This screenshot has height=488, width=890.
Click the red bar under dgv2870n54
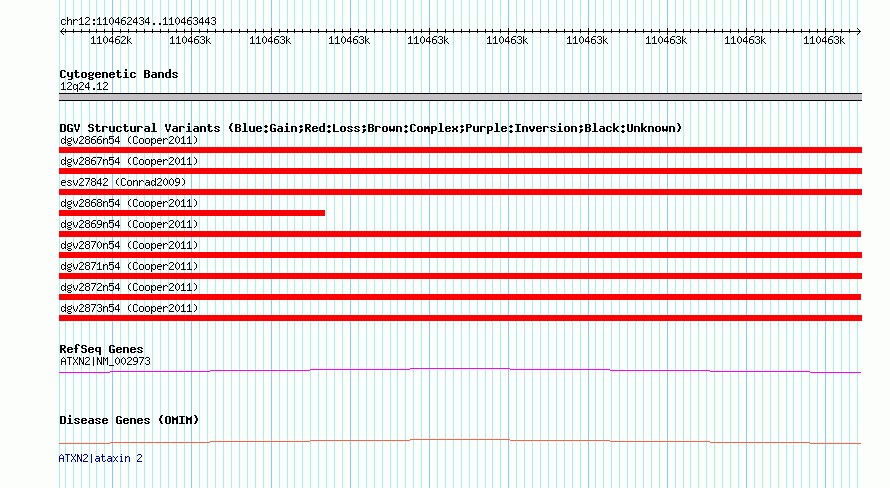[x=460, y=255]
